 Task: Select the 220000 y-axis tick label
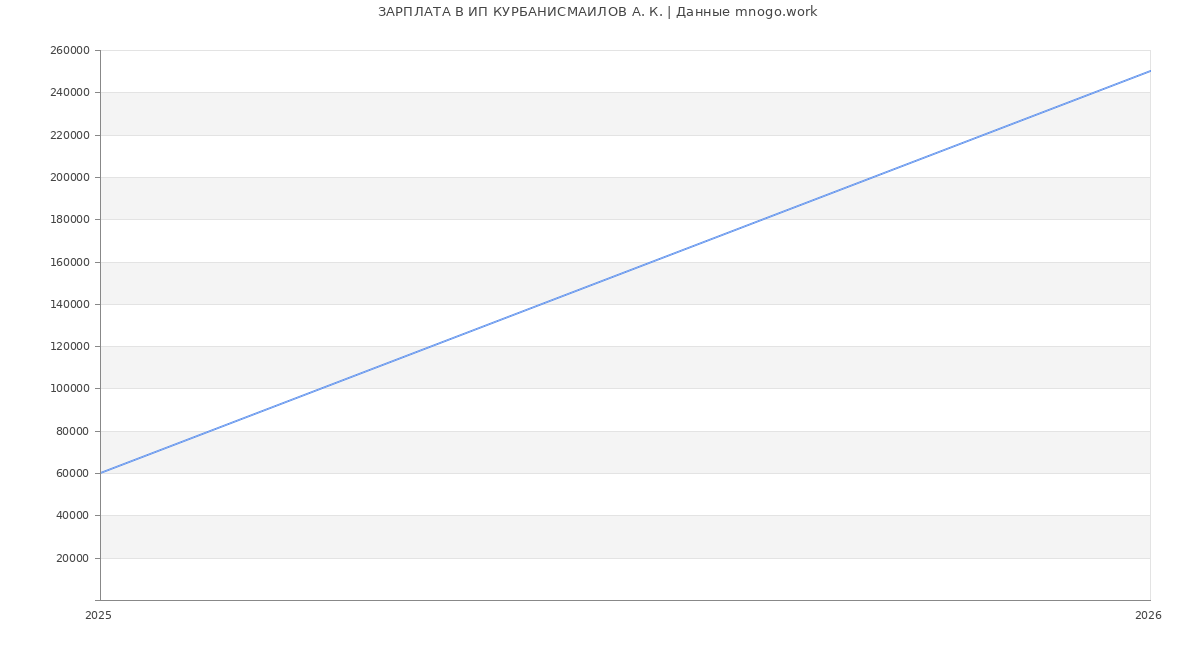point(69,135)
